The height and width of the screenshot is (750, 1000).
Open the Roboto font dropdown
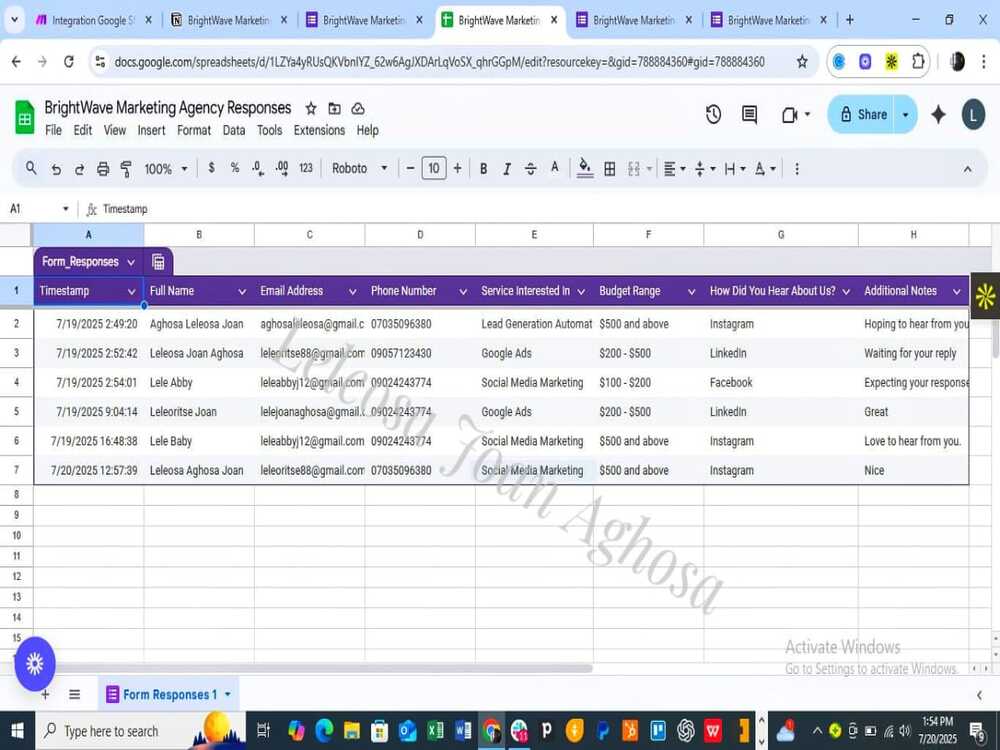pyautogui.click(x=360, y=168)
